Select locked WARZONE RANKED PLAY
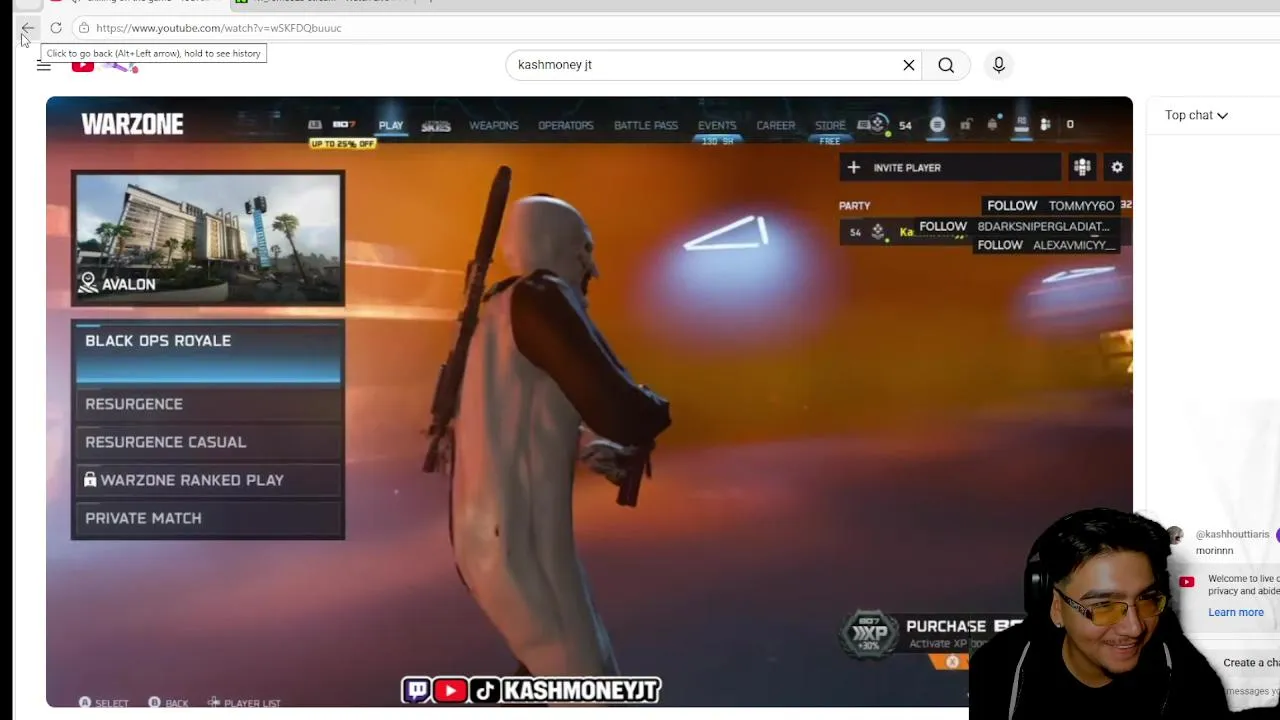 [208, 480]
